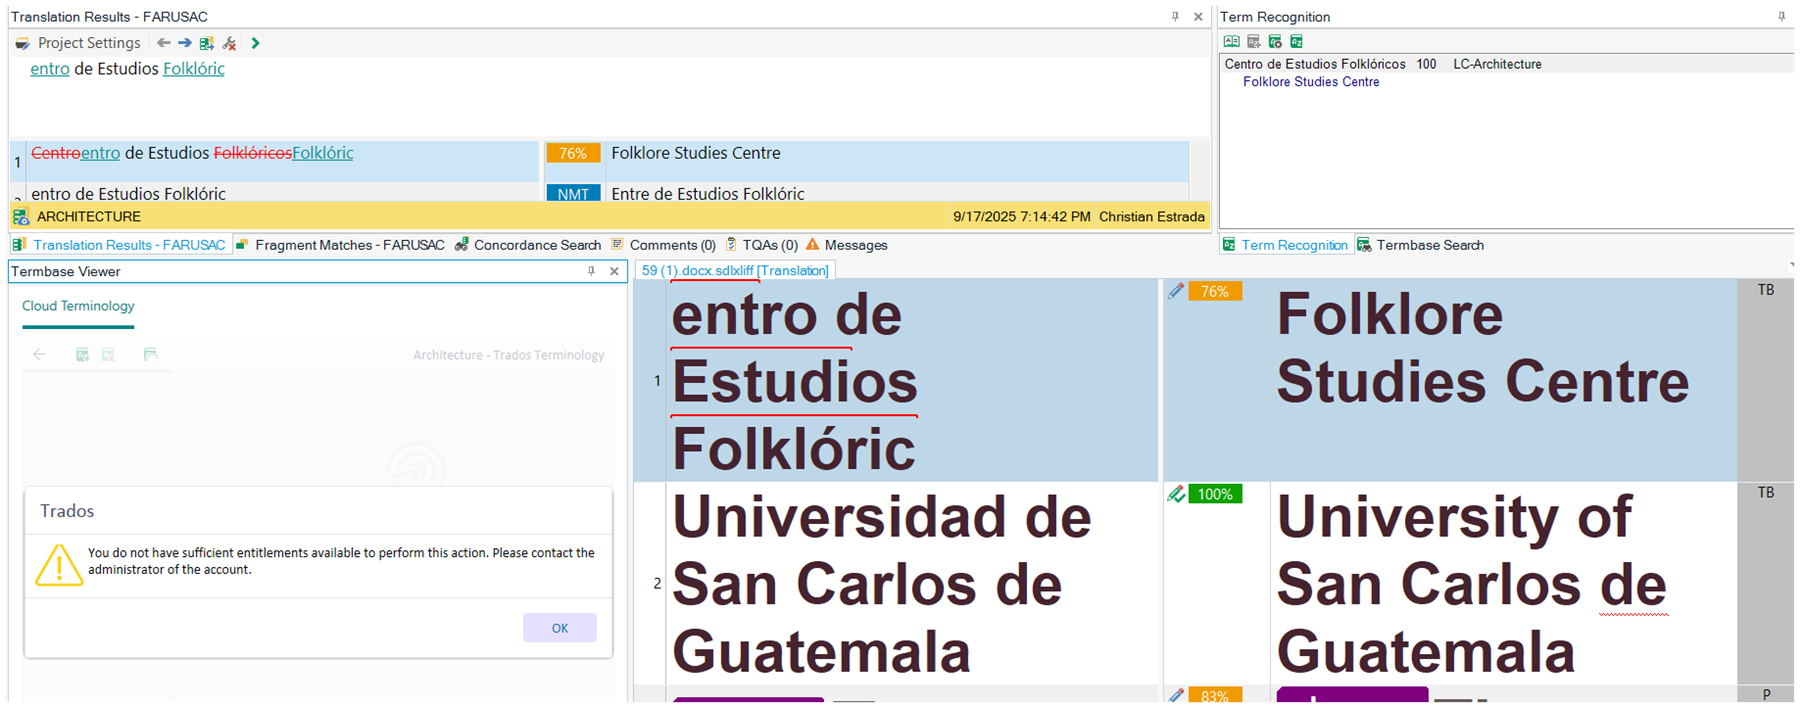Click segment number 1 in editor
Image resolution: width=1800 pixels, height=708 pixels.
657,381
